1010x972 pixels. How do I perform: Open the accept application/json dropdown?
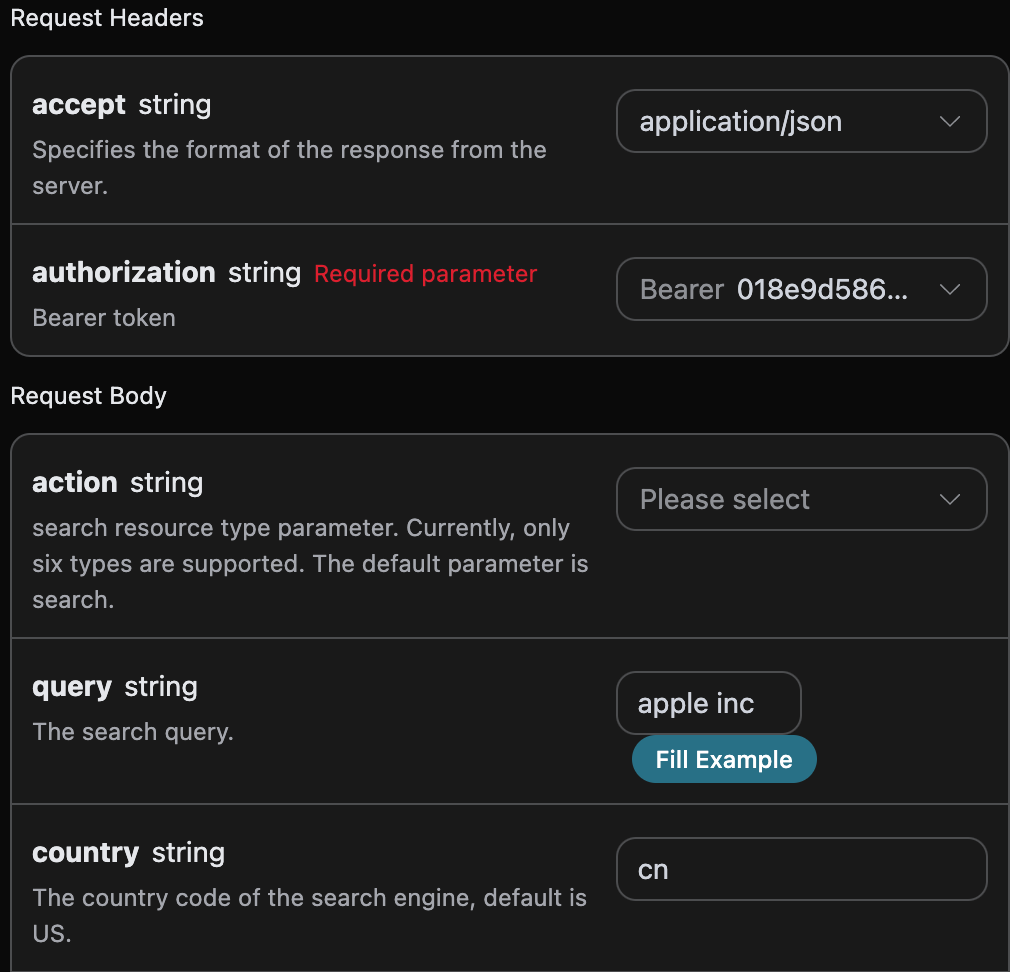pyautogui.click(x=801, y=121)
